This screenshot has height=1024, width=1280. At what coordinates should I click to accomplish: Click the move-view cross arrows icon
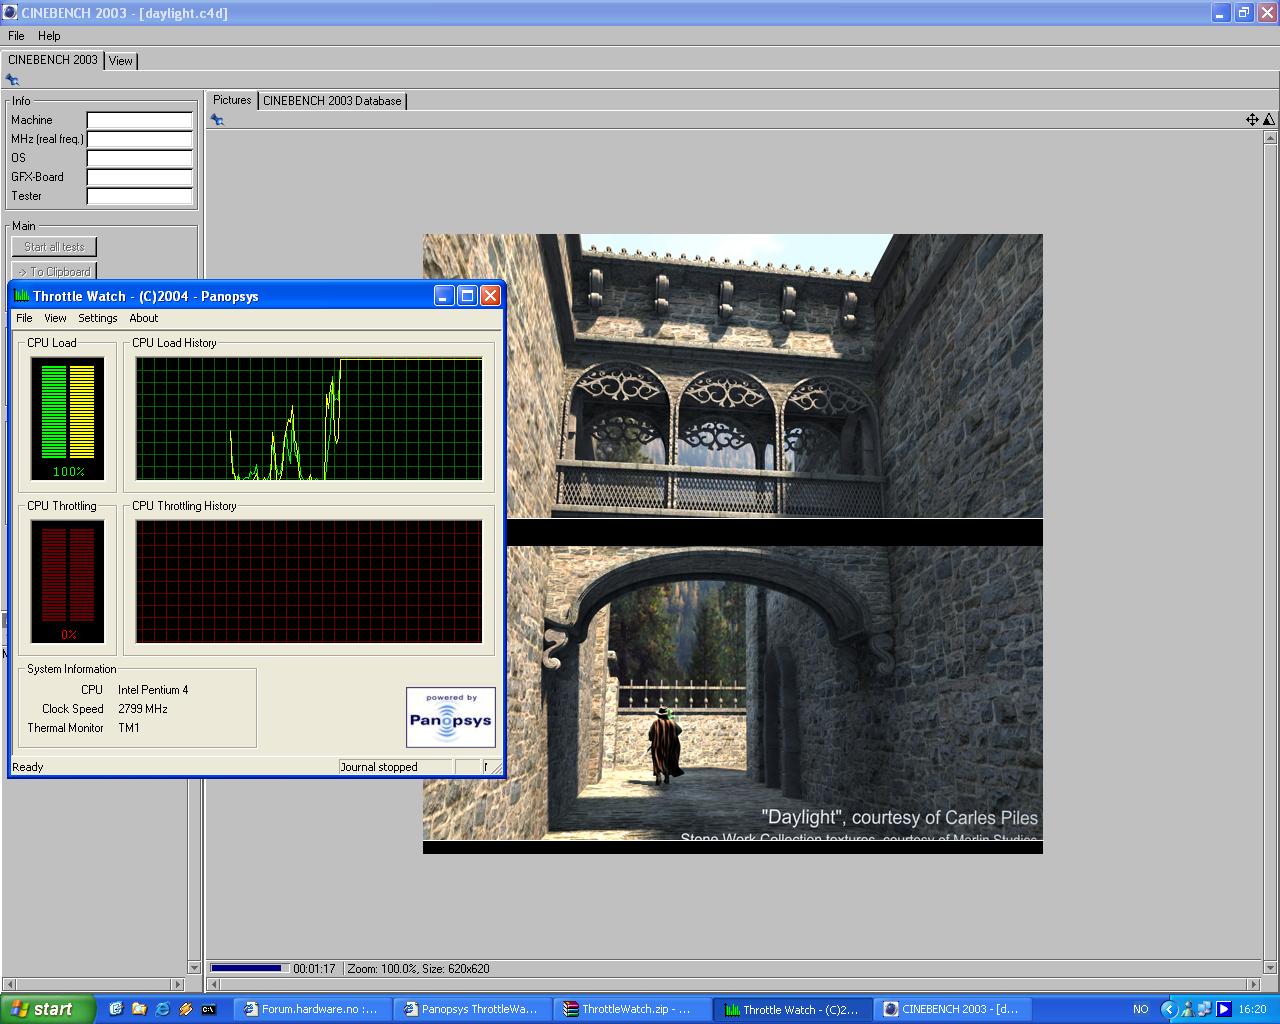pos(1252,120)
